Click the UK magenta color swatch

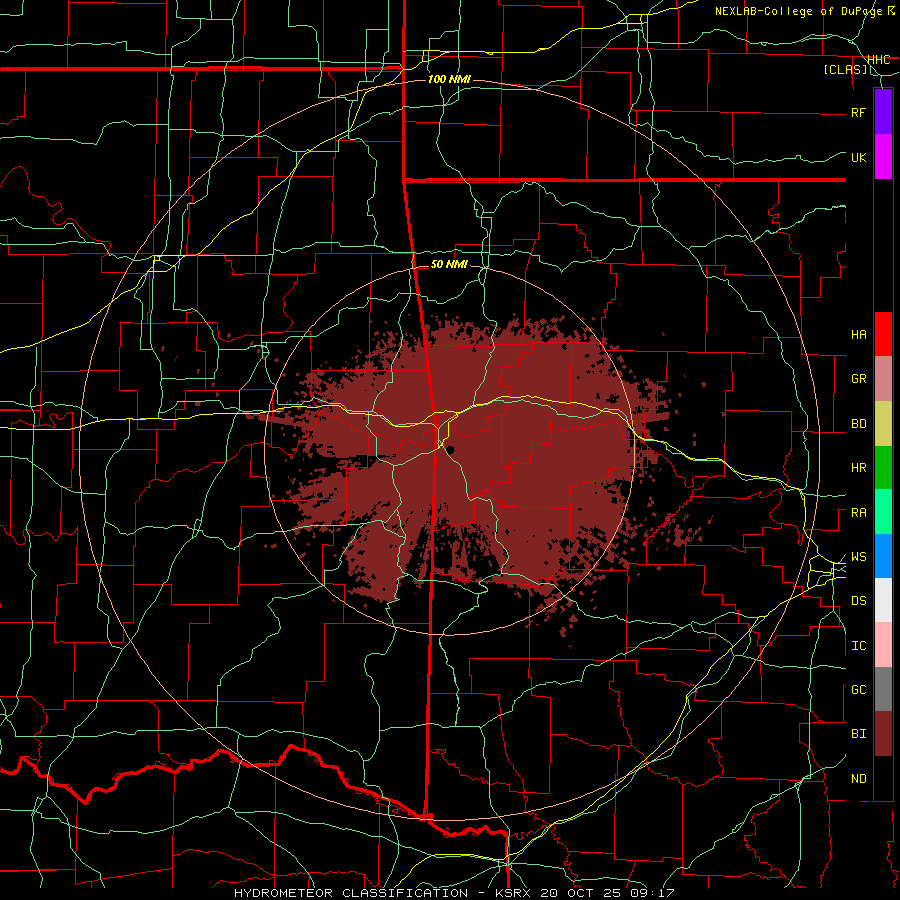[x=883, y=157]
